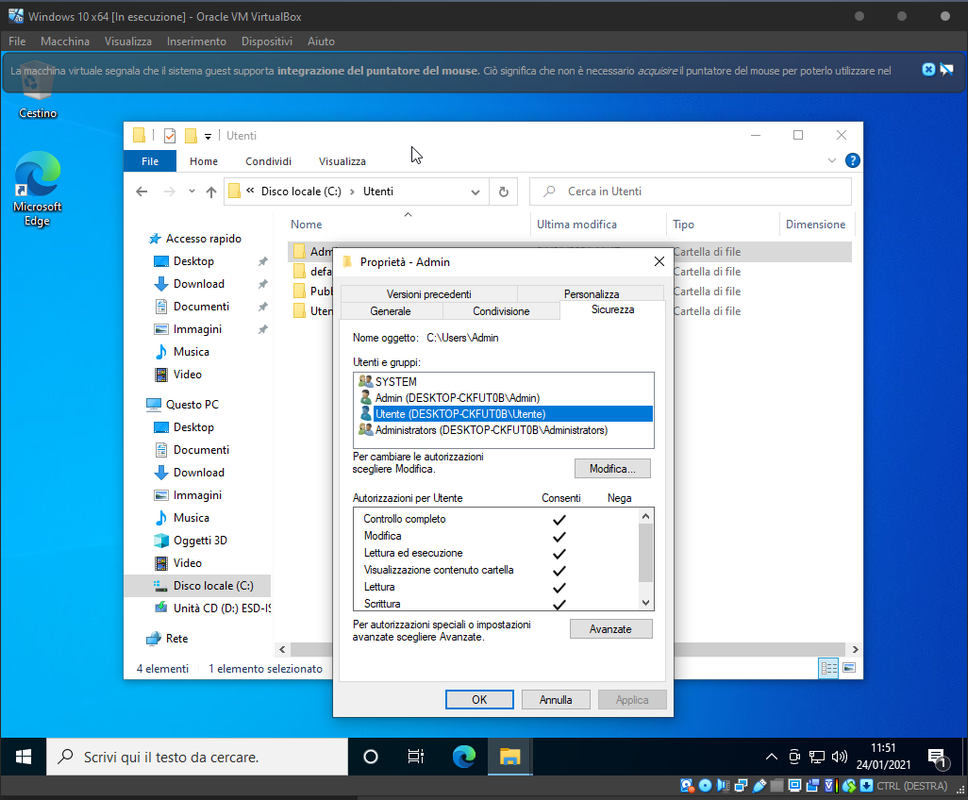The image size is (968, 800).
Task: Click Annulla to cancel the dialog
Action: 556,699
